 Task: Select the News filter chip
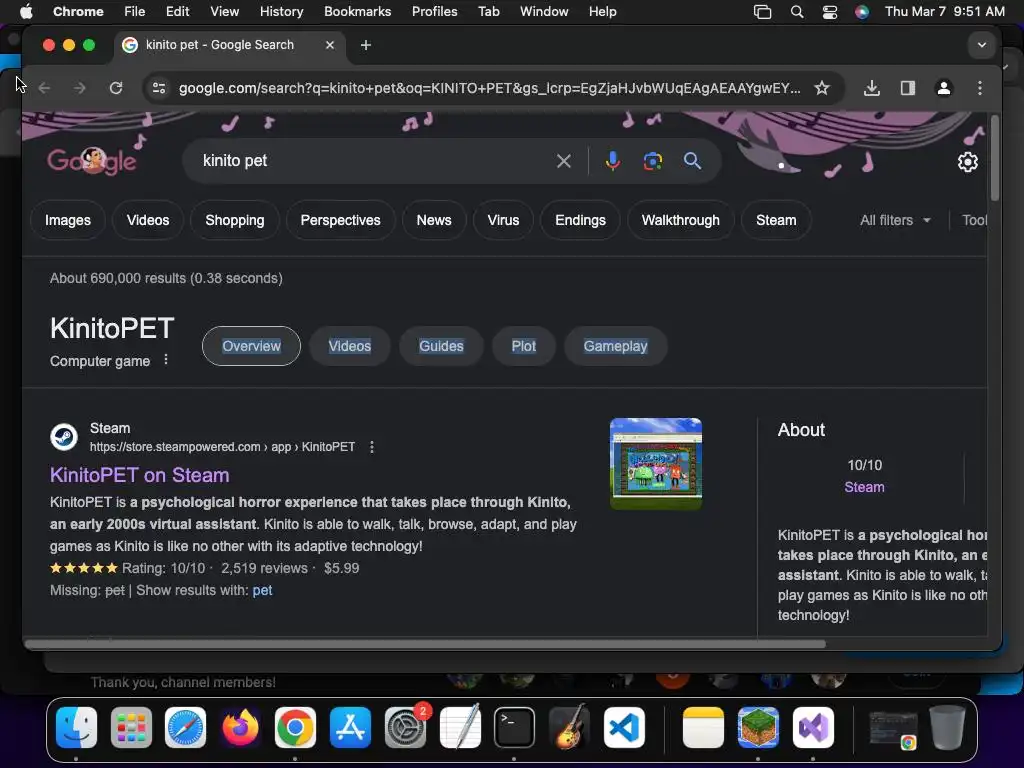[434, 220]
